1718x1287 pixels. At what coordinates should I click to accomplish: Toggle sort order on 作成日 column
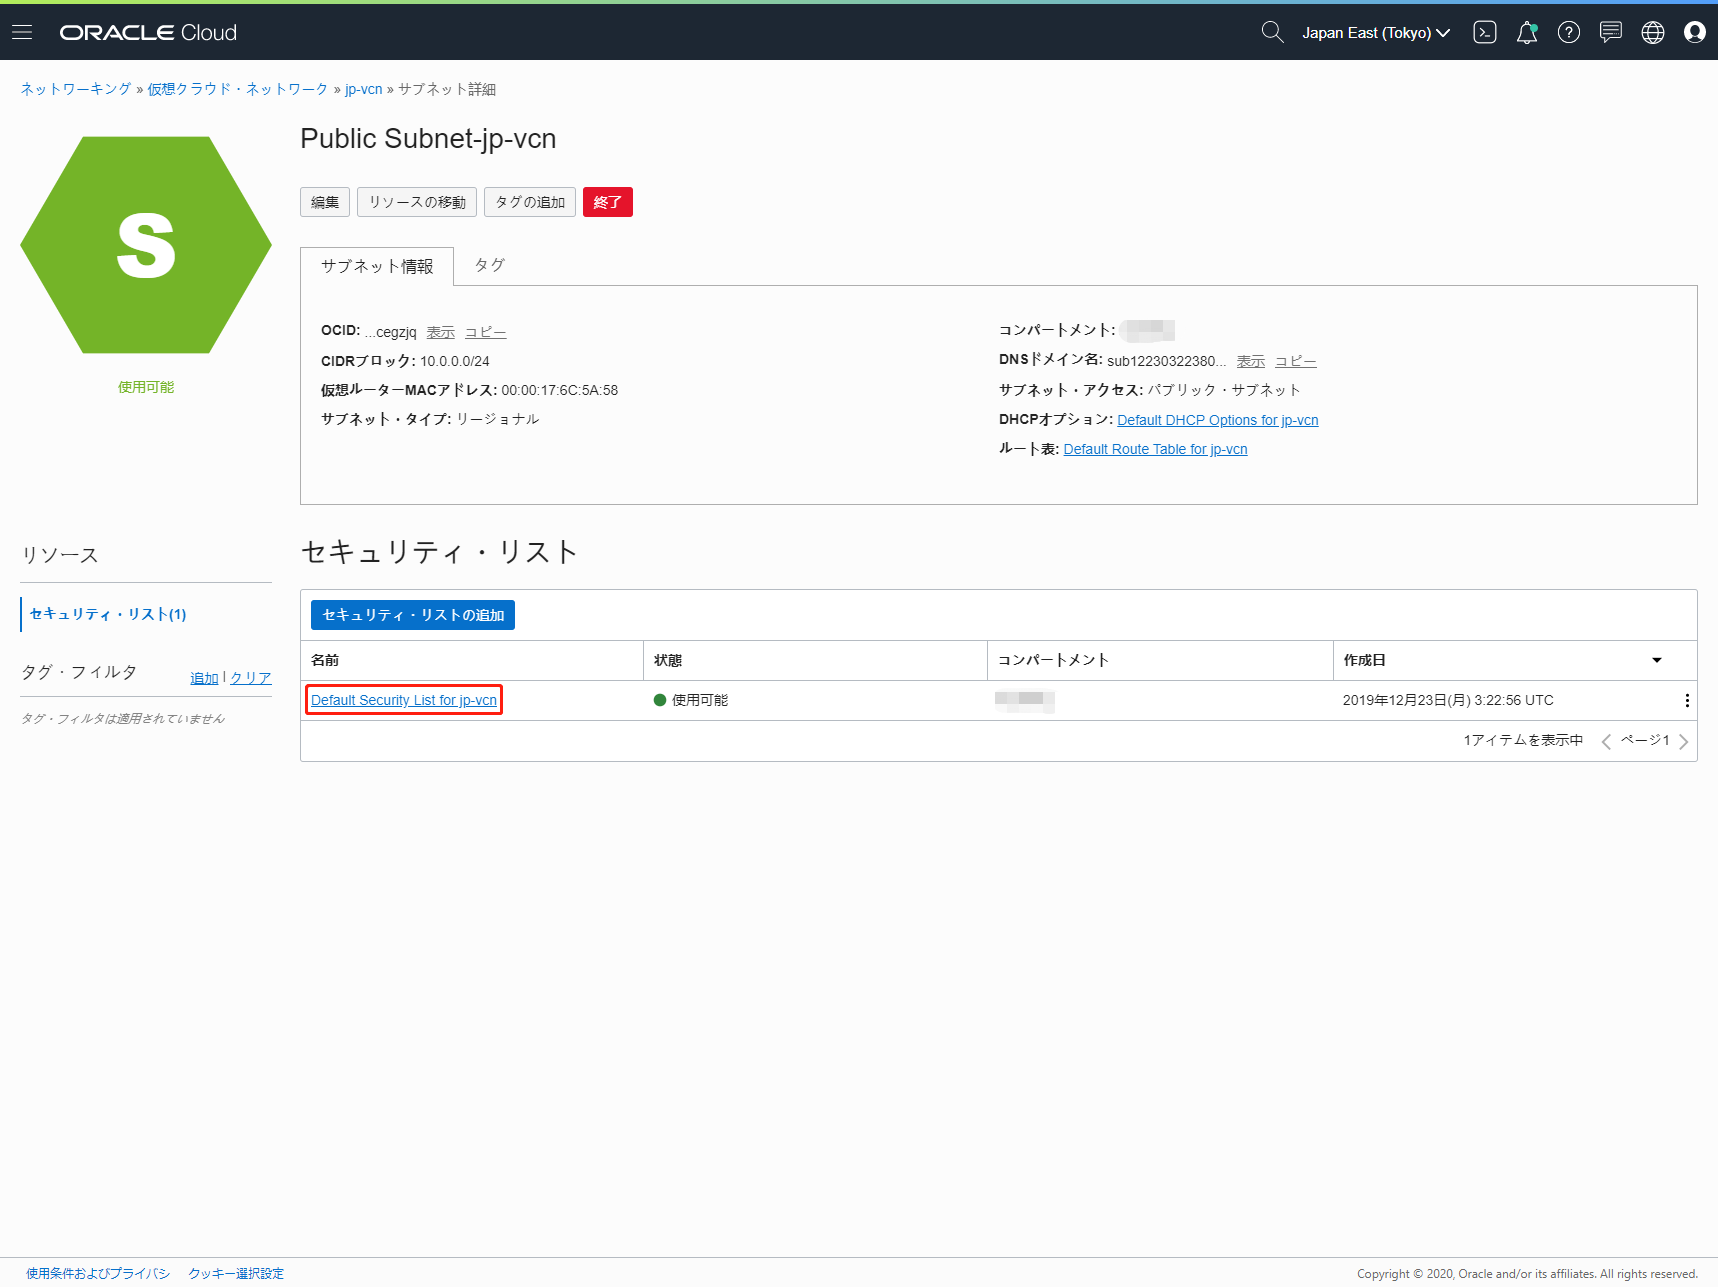click(1656, 660)
